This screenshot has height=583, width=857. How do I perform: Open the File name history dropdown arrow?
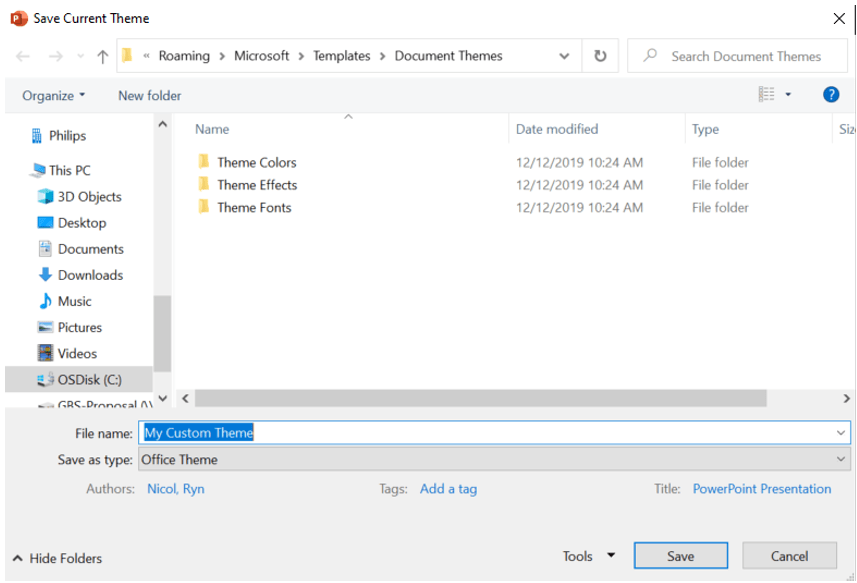point(841,433)
